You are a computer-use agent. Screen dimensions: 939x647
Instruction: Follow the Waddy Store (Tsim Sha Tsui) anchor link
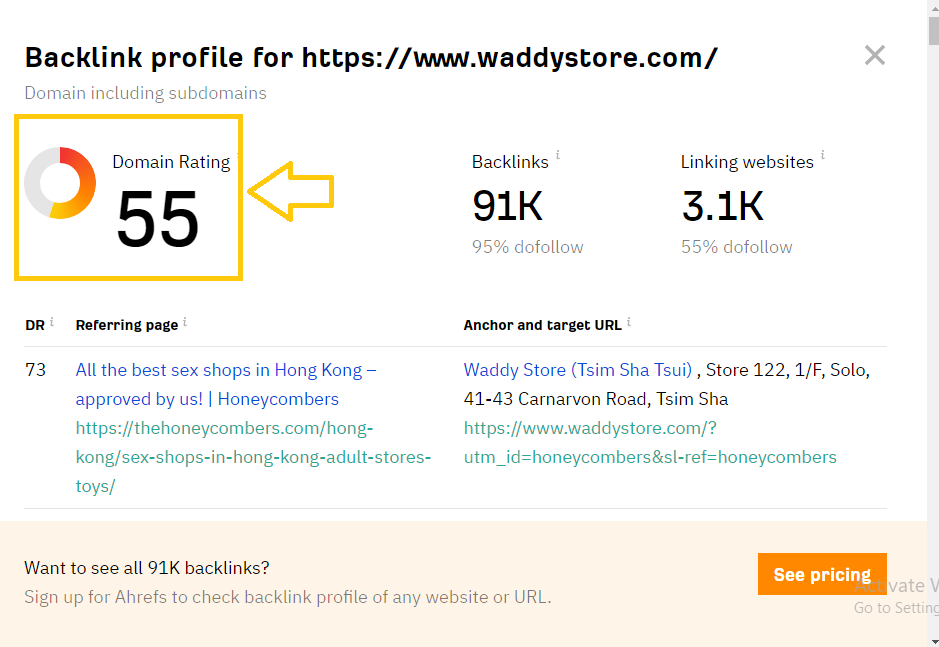577,370
